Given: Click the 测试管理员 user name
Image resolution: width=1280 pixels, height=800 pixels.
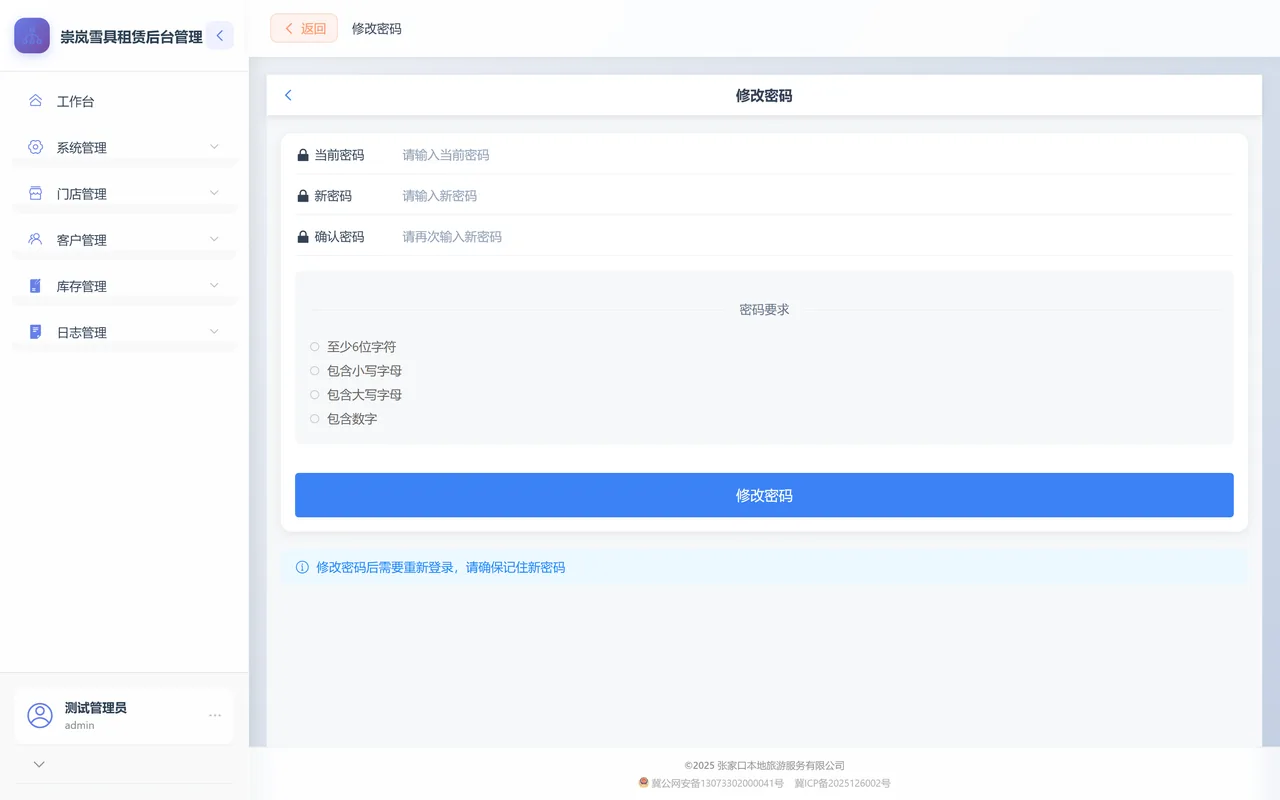Looking at the screenshot, I should pos(96,708).
